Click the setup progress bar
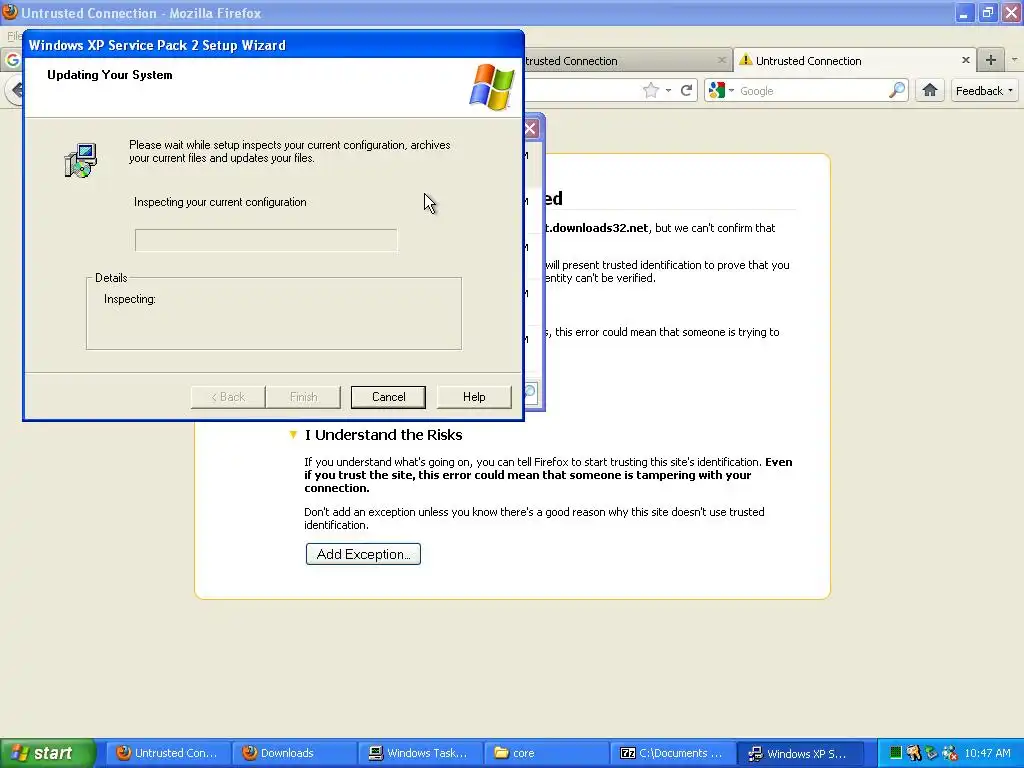The height and width of the screenshot is (768, 1024). [x=266, y=240]
